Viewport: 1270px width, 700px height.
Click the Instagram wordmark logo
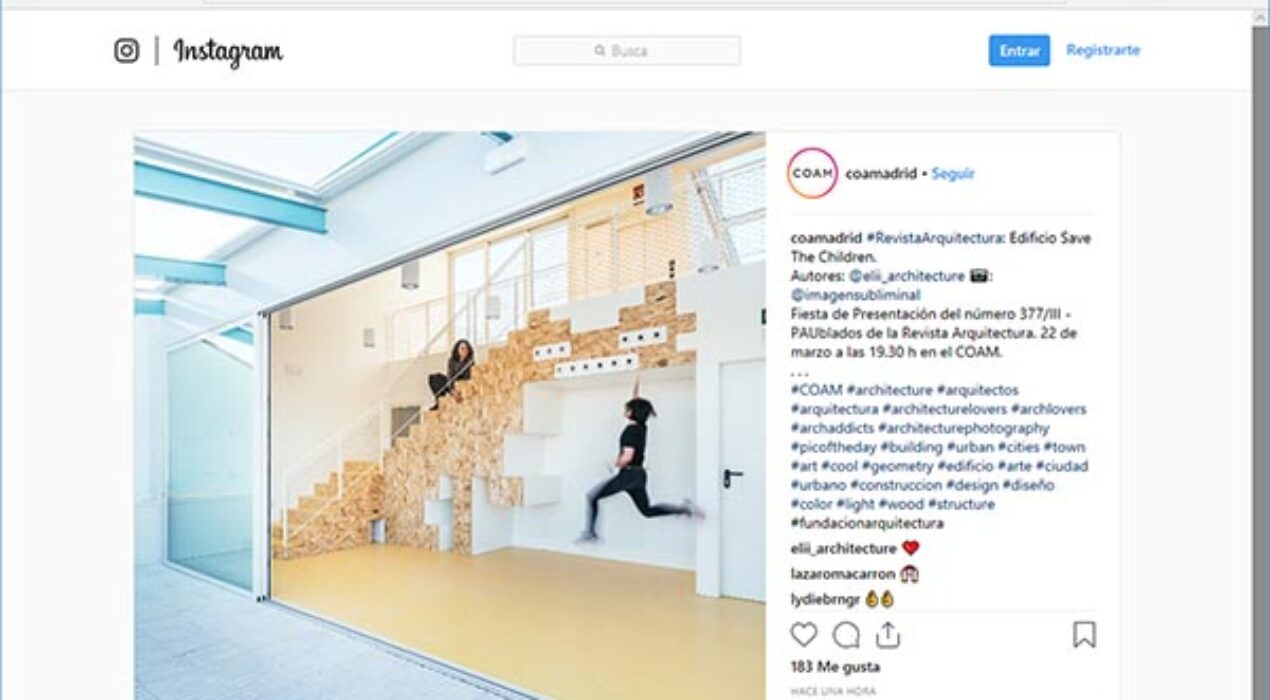228,51
